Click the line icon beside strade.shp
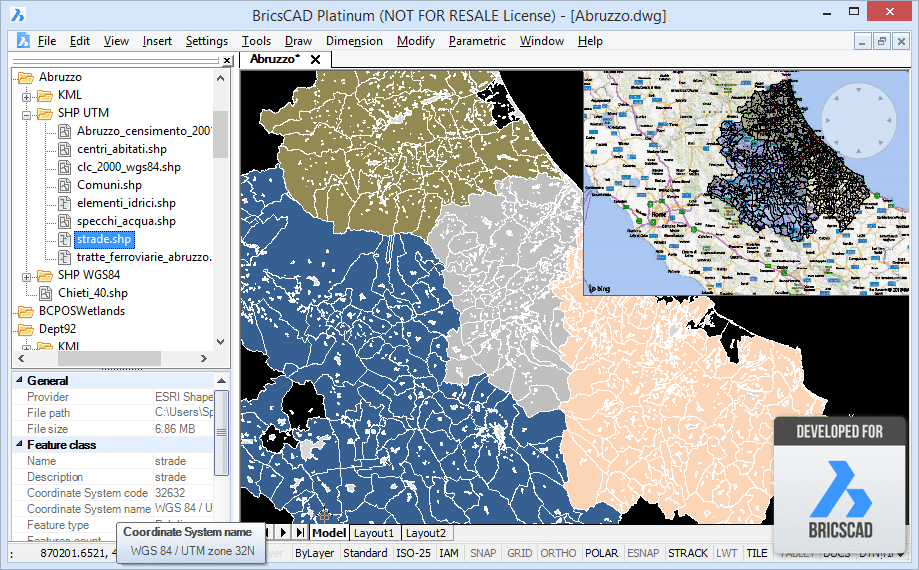The height and width of the screenshot is (570, 919). point(64,239)
